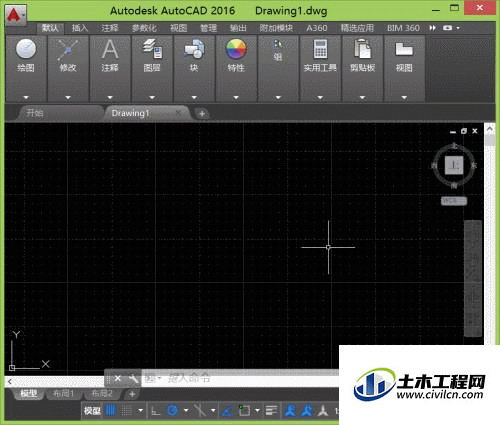Screen dimensions: 500x425
Task: Toggle grid display in the status bar
Action: 111,410
